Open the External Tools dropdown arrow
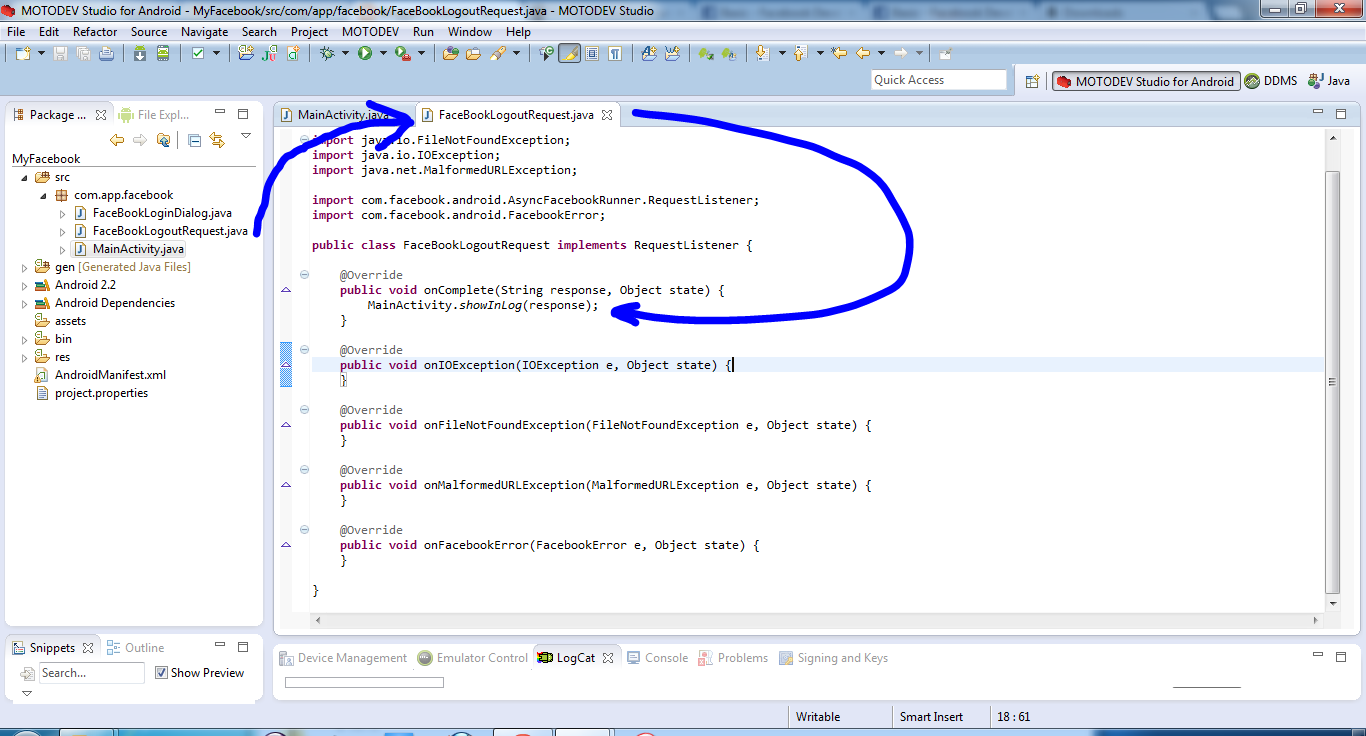Image resolution: width=1366 pixels, height=736 pixels. (x=421, y=53)
